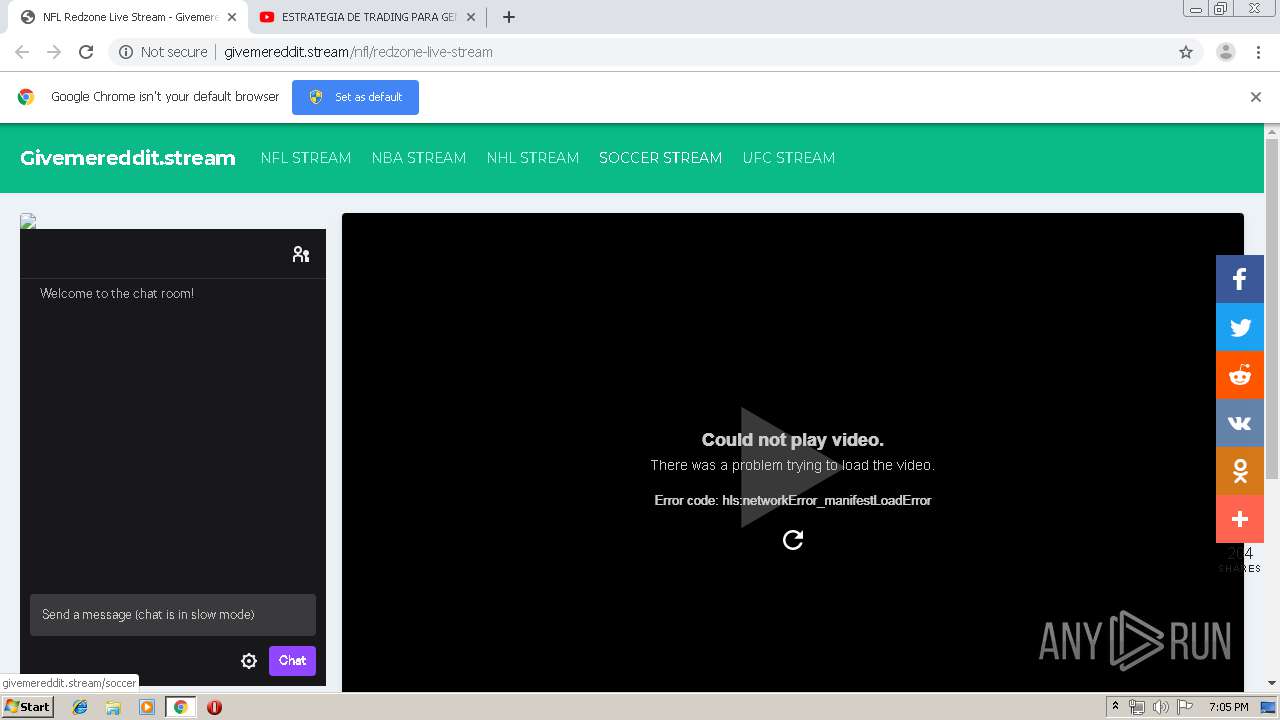The height and width of the screenshot is (720, 1280).
Task: Send the message with the Chat button
Action: pyautogui.click(x=292, y=661)
